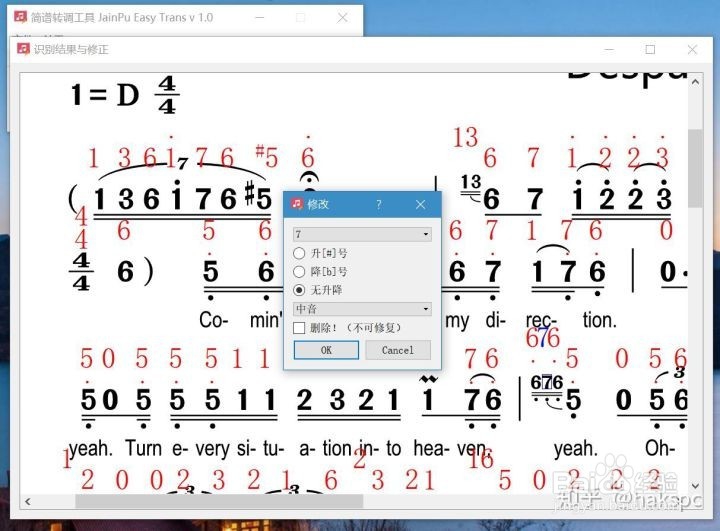
Task: Click OK in the 修改 dialog
Action: tap(326, 350)
